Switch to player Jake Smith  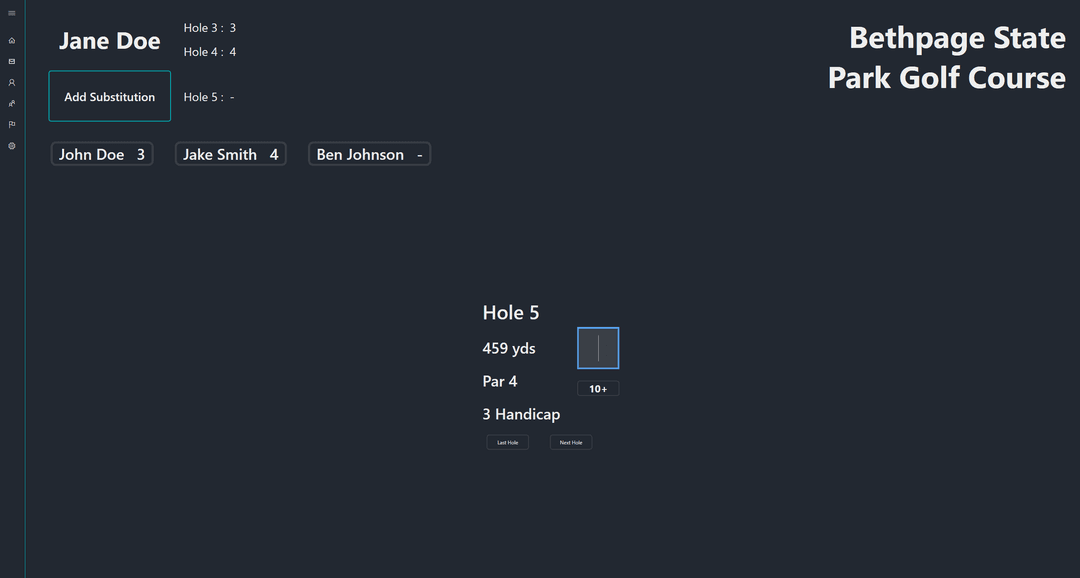(231, 154)
